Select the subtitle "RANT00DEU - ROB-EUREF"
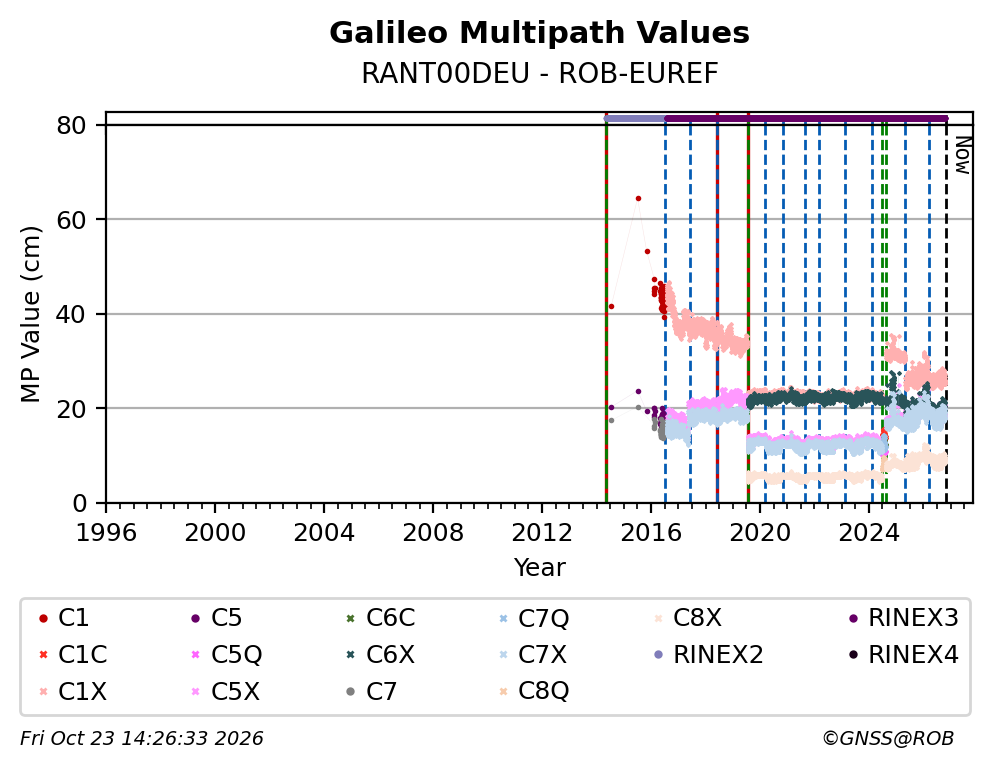This screenshot has height=769, width=992. pyautogui.click(x=540, y=73)
